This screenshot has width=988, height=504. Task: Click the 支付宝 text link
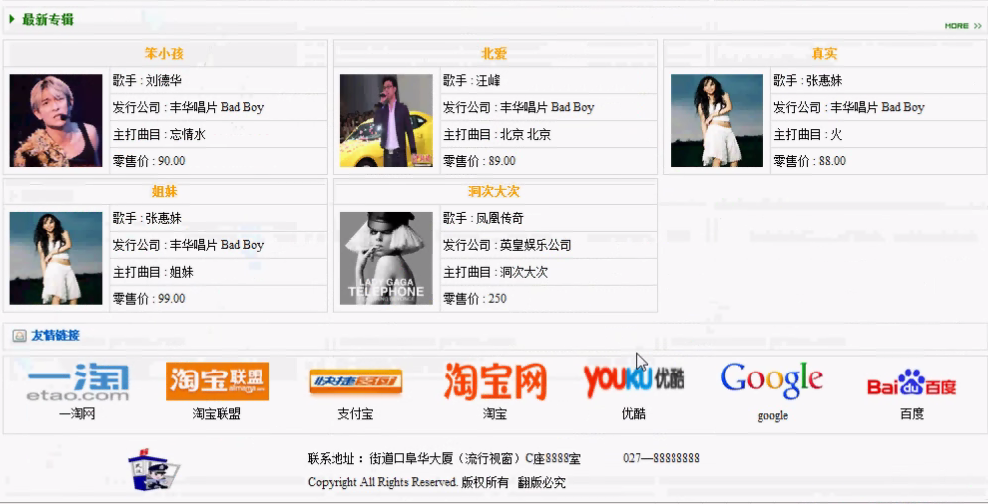355,414
